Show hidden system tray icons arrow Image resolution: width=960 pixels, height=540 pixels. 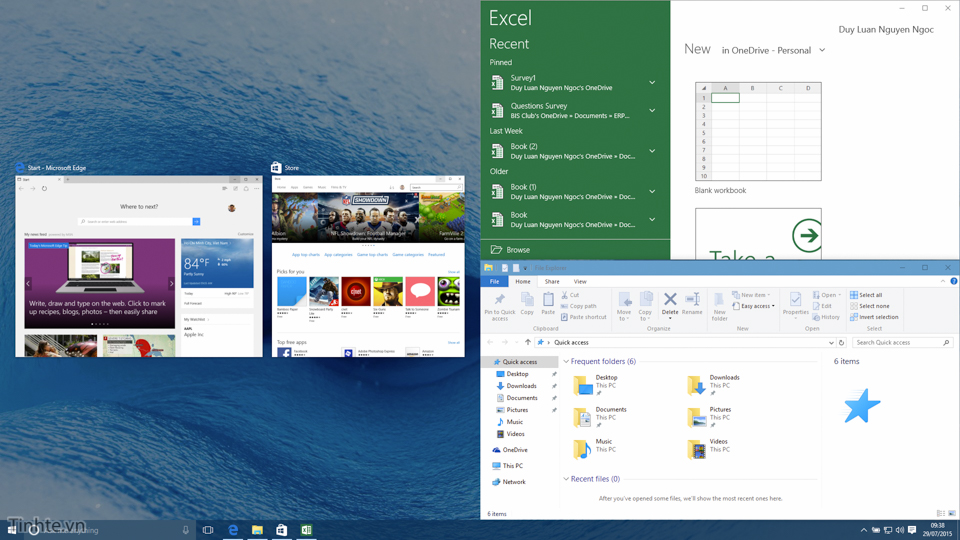(863, 530)
